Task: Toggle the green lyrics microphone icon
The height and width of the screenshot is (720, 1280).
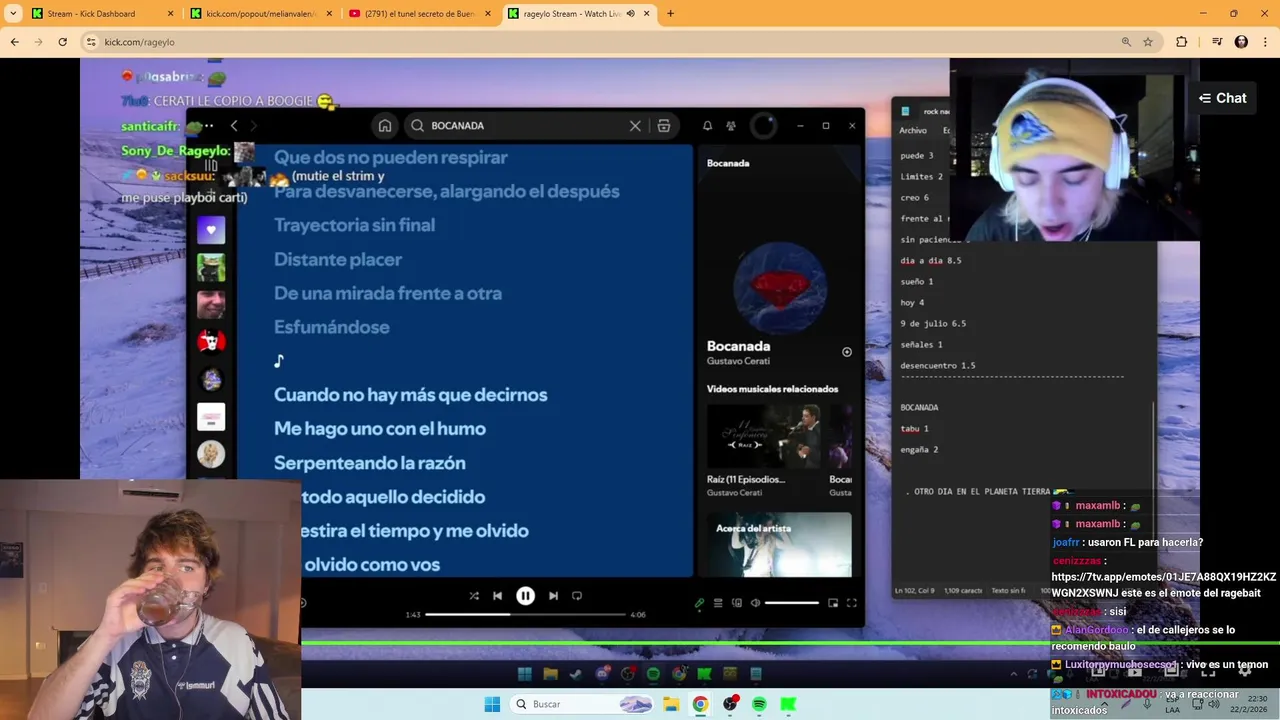Action: 699,603
